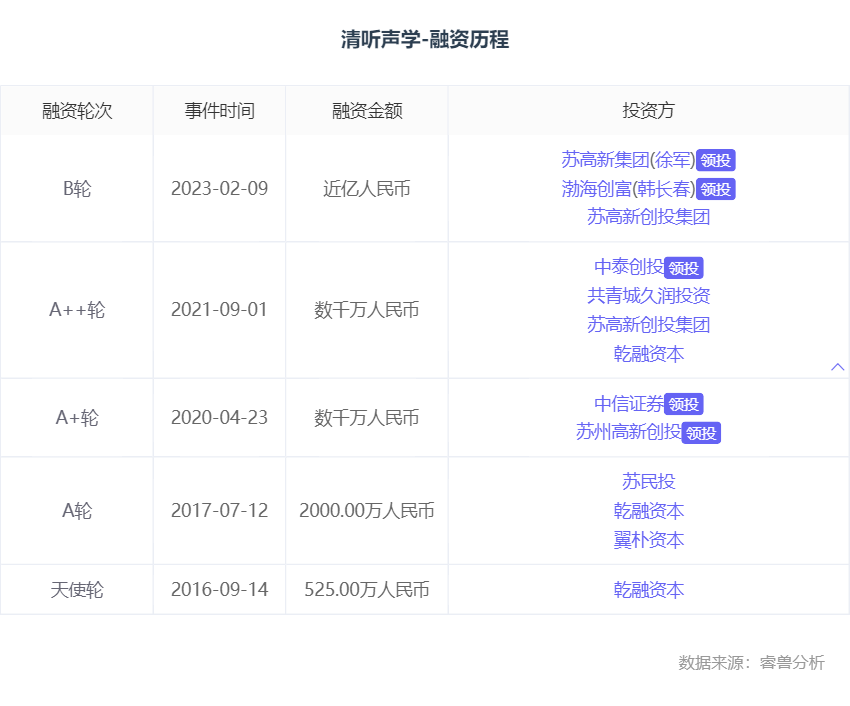Screen dimensions: 850x706
Task: Open 乾融资本 link in A轮 row
Action: [x=648, y=511]
